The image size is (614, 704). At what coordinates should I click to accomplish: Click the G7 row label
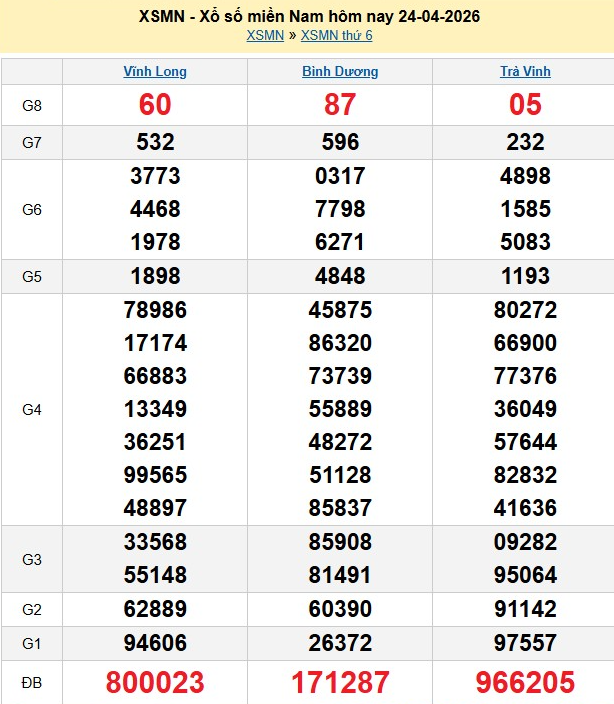32,142
